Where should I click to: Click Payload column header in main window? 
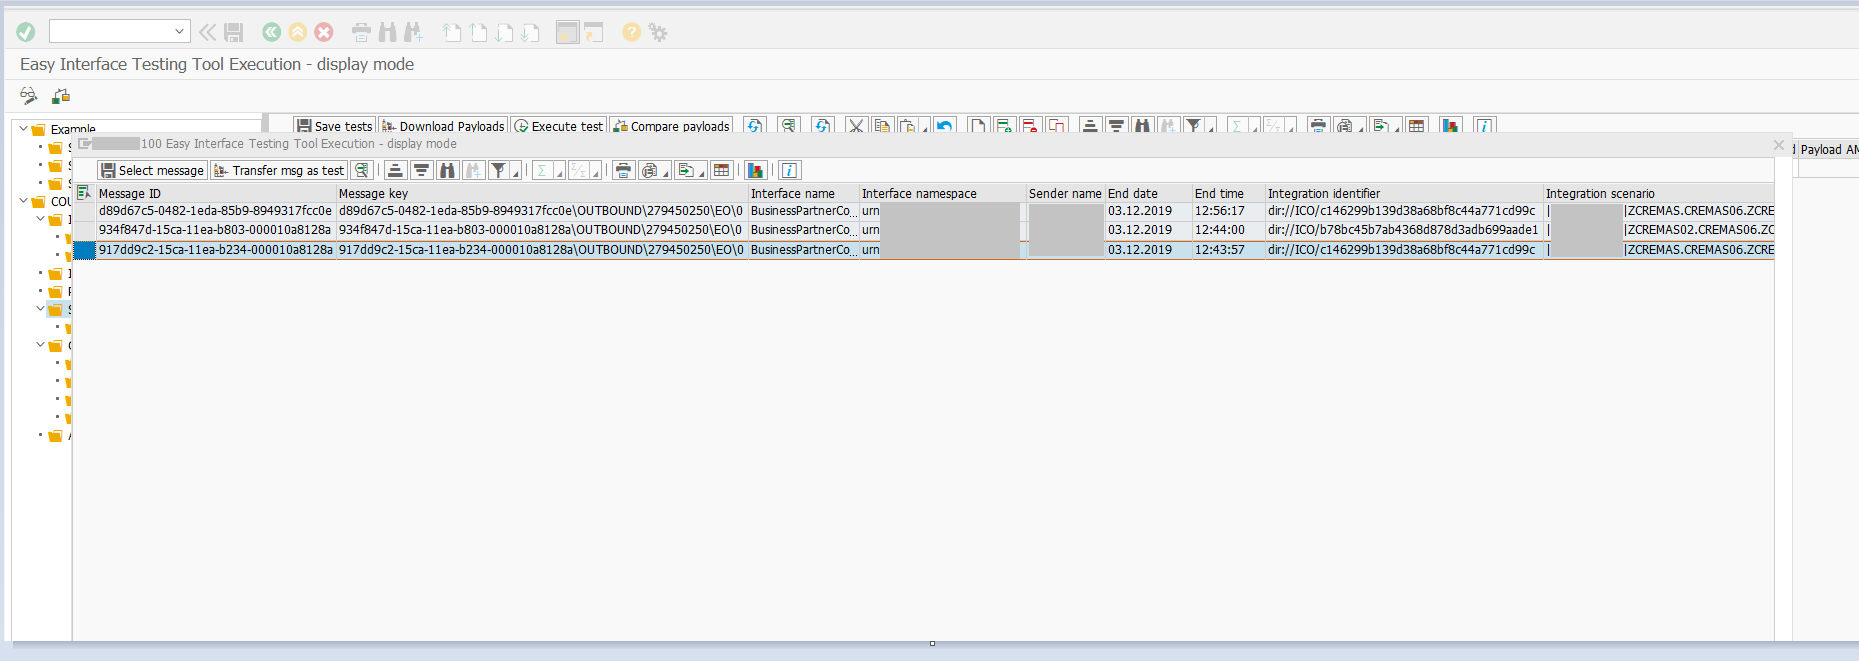[x=1827, y=150]
